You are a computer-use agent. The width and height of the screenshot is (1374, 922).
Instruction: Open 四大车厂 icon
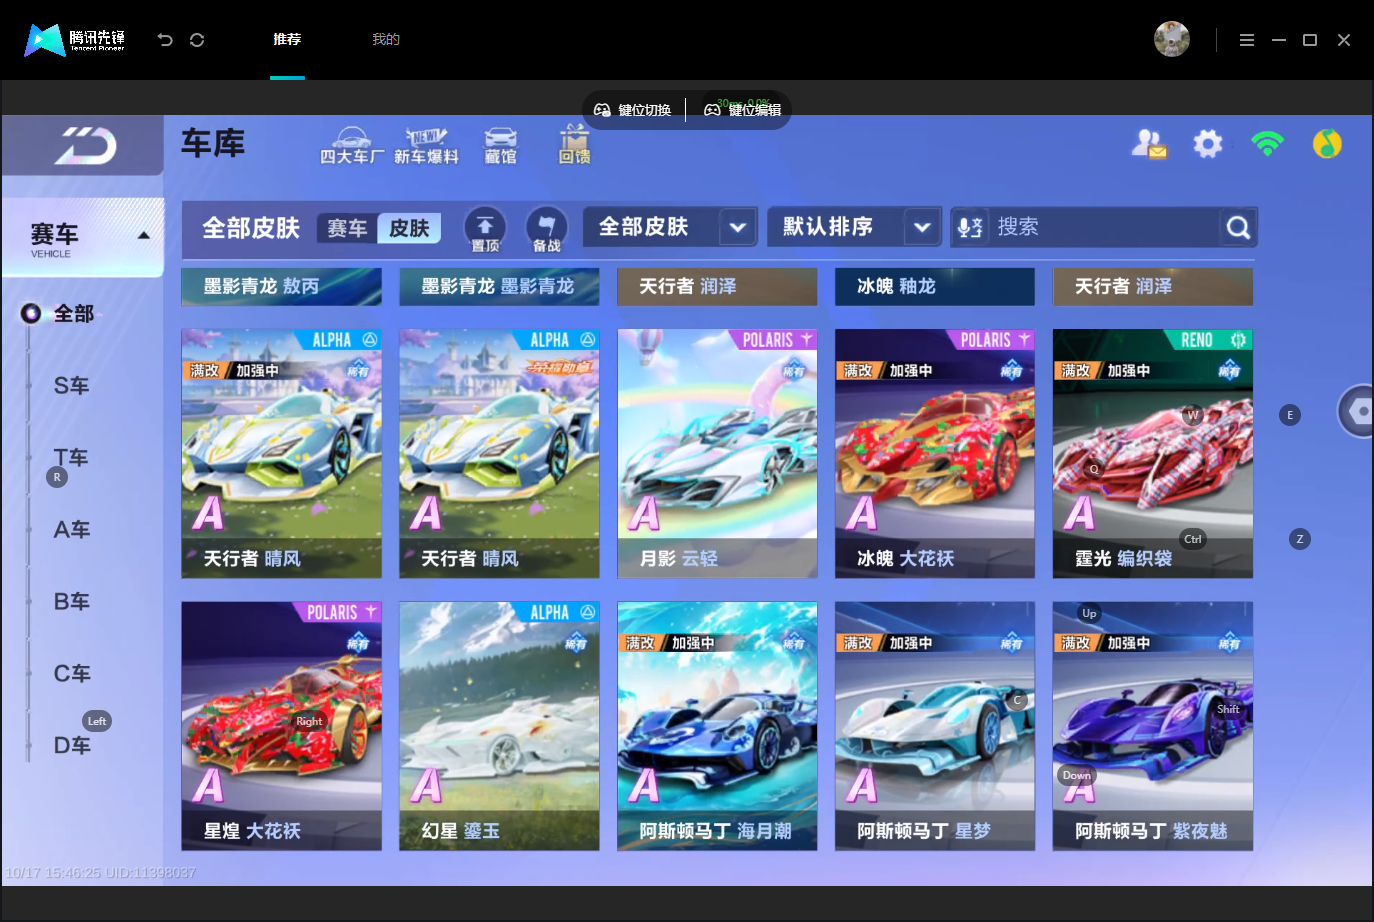352,145
